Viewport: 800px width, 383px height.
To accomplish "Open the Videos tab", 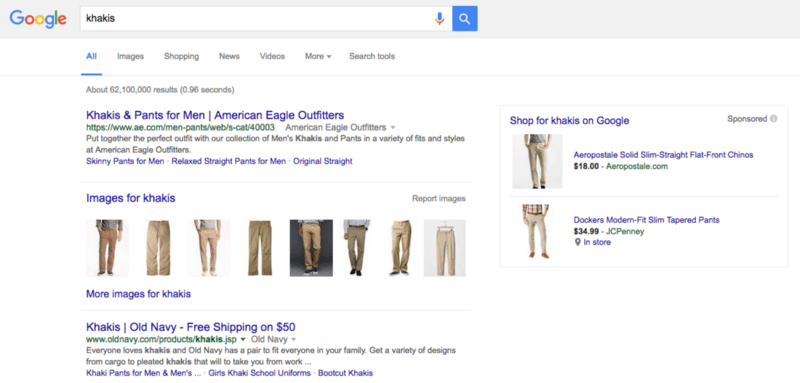I will pyautogui.click(x=272, y=57).
